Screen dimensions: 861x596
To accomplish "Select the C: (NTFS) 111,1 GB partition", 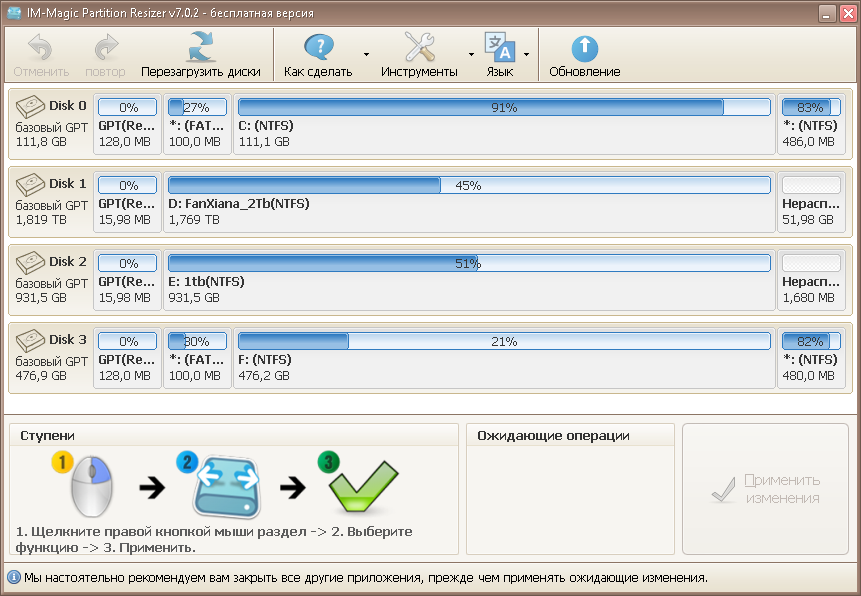I will click(504, 124).
